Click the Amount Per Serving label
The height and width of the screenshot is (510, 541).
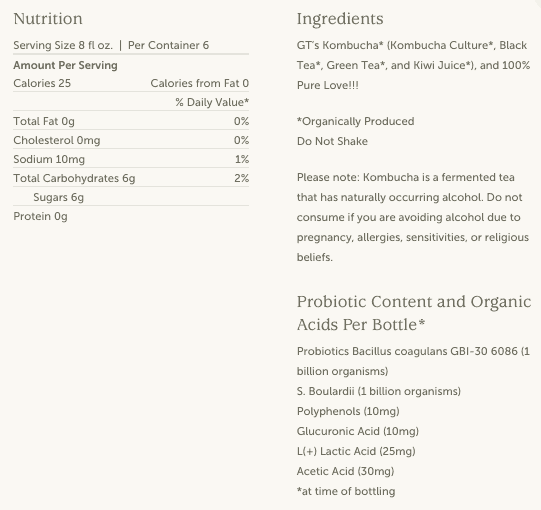[66, 65]
